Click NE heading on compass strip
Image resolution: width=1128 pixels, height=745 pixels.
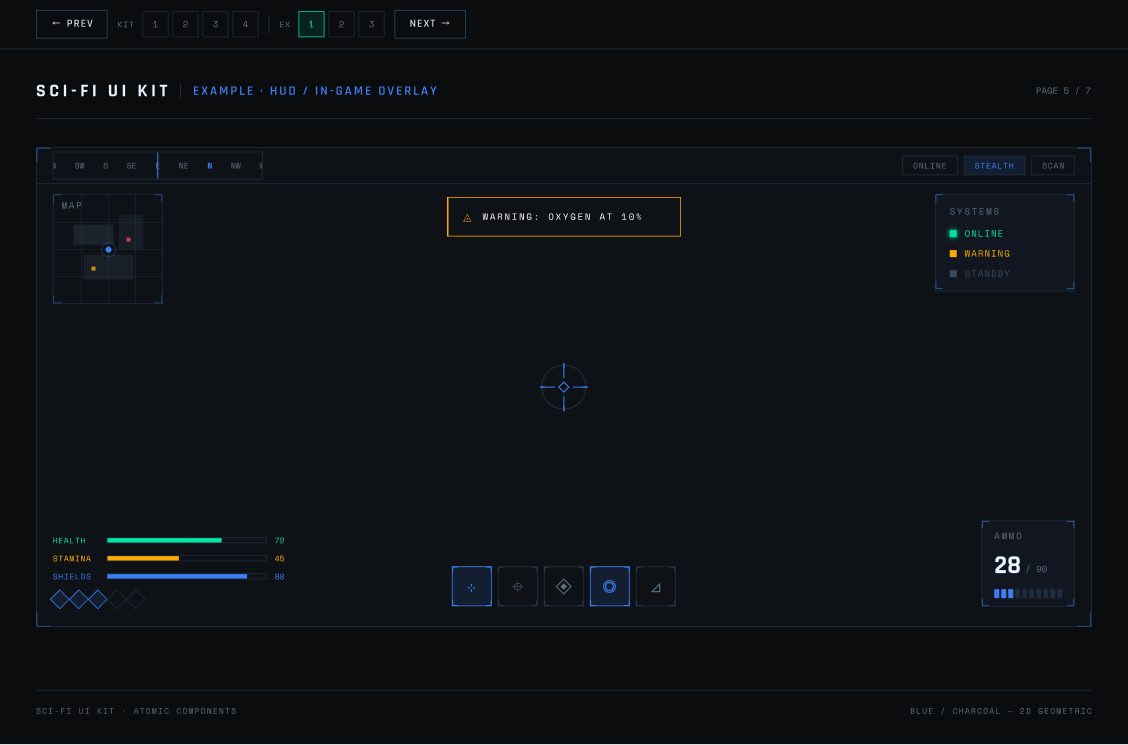click(183, 166)
